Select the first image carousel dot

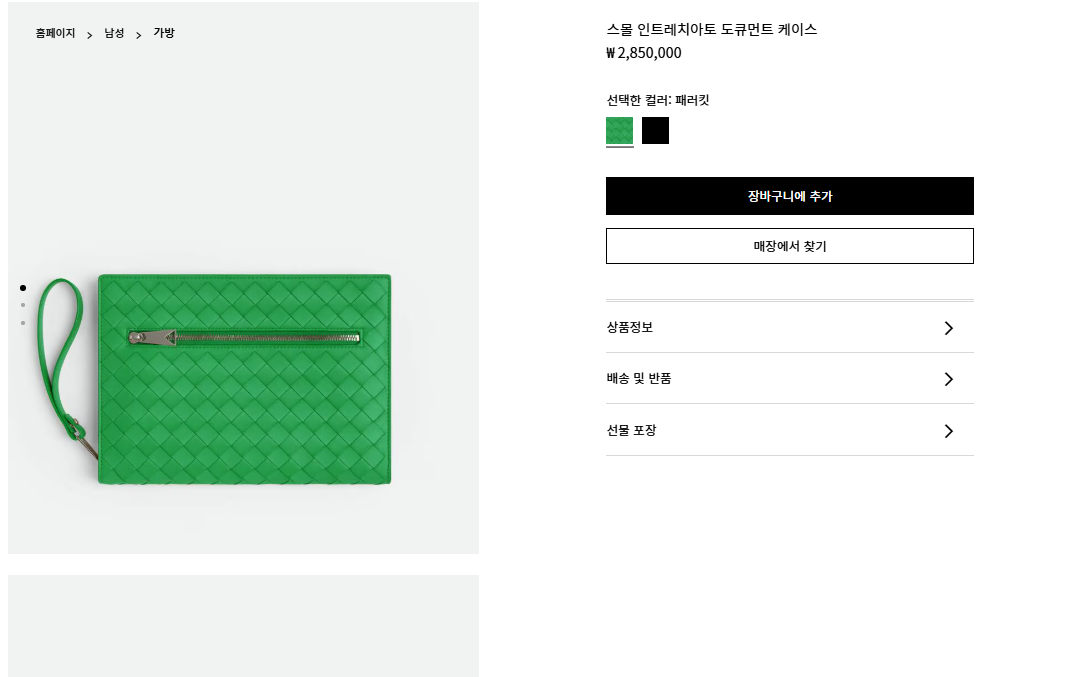[x=23, y=288]
